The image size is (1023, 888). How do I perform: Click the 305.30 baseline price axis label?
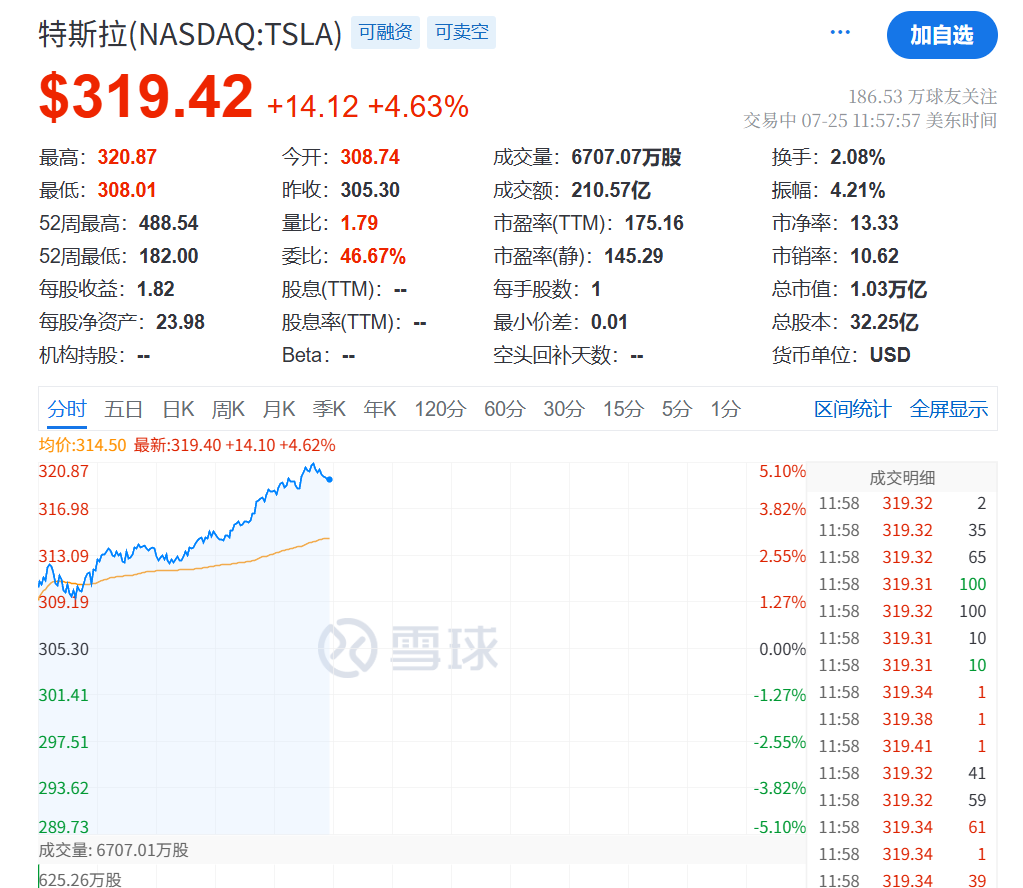(x=63, y=649)
